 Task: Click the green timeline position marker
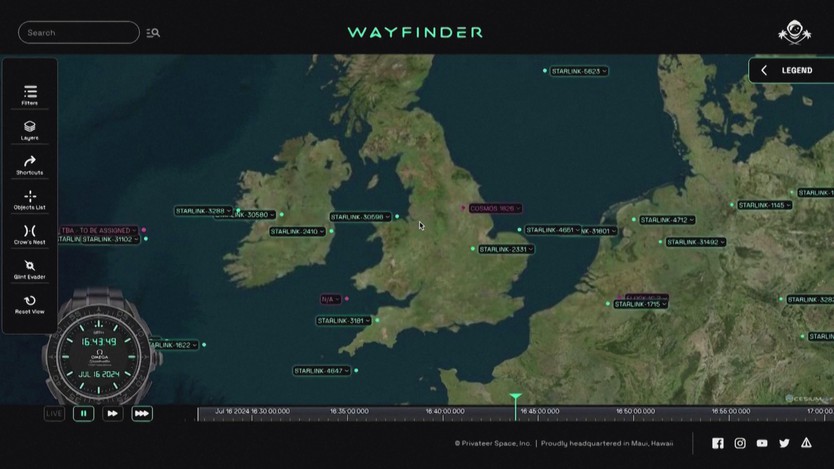(x=515, y=406)
